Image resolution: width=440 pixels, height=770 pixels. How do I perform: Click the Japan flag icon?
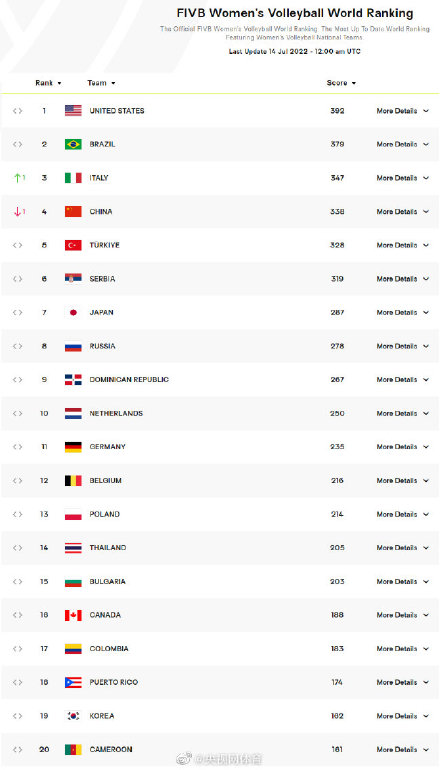[73, 312]
